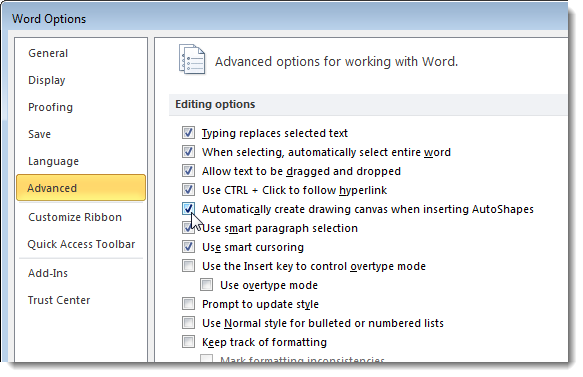
Task: Uncheck Typing replaces selected text
Action: (188, 133)
